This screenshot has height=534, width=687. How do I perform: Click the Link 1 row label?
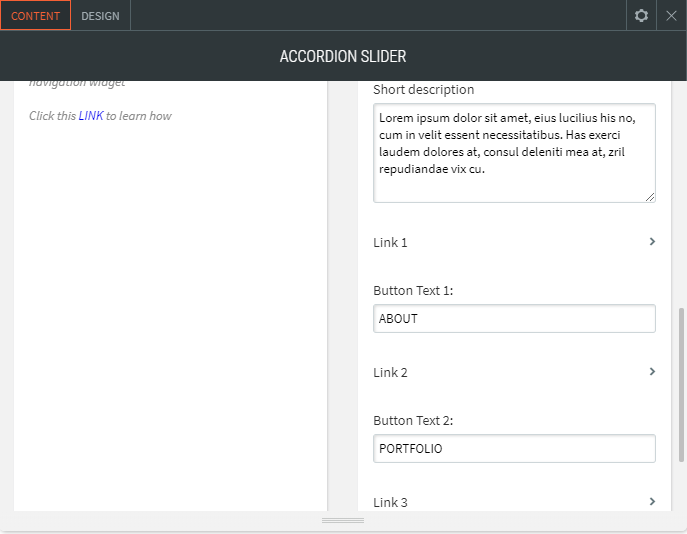[x=390, y=243]
